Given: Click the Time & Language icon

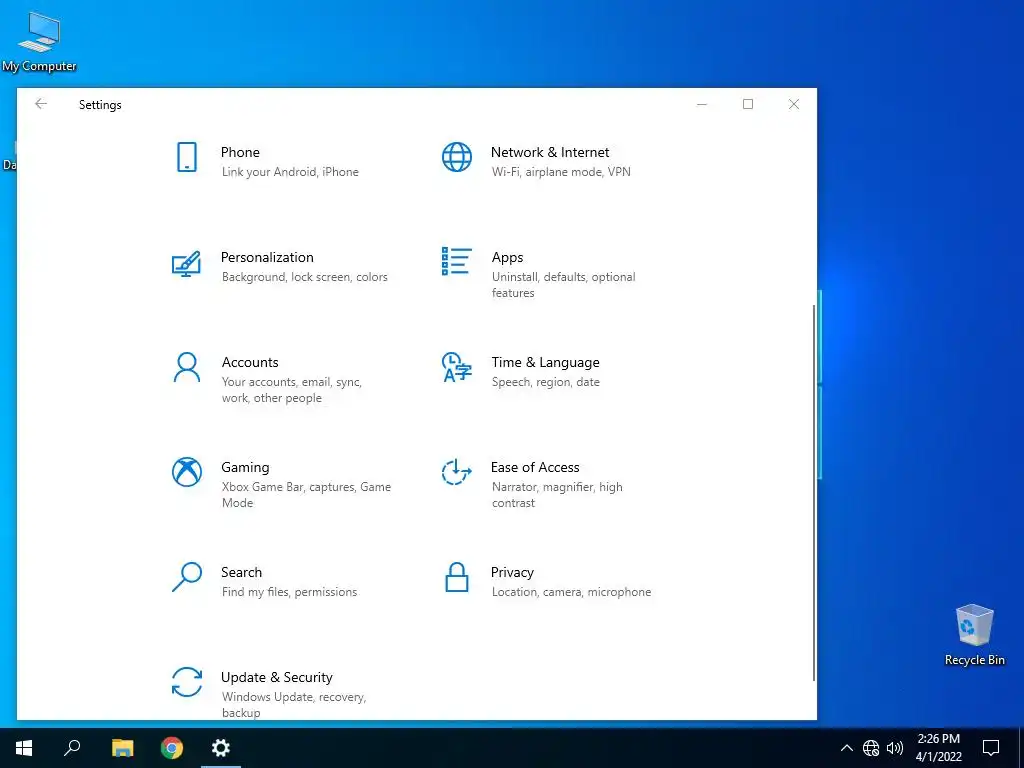Looking at the screenshot, I should click(456, 367).
